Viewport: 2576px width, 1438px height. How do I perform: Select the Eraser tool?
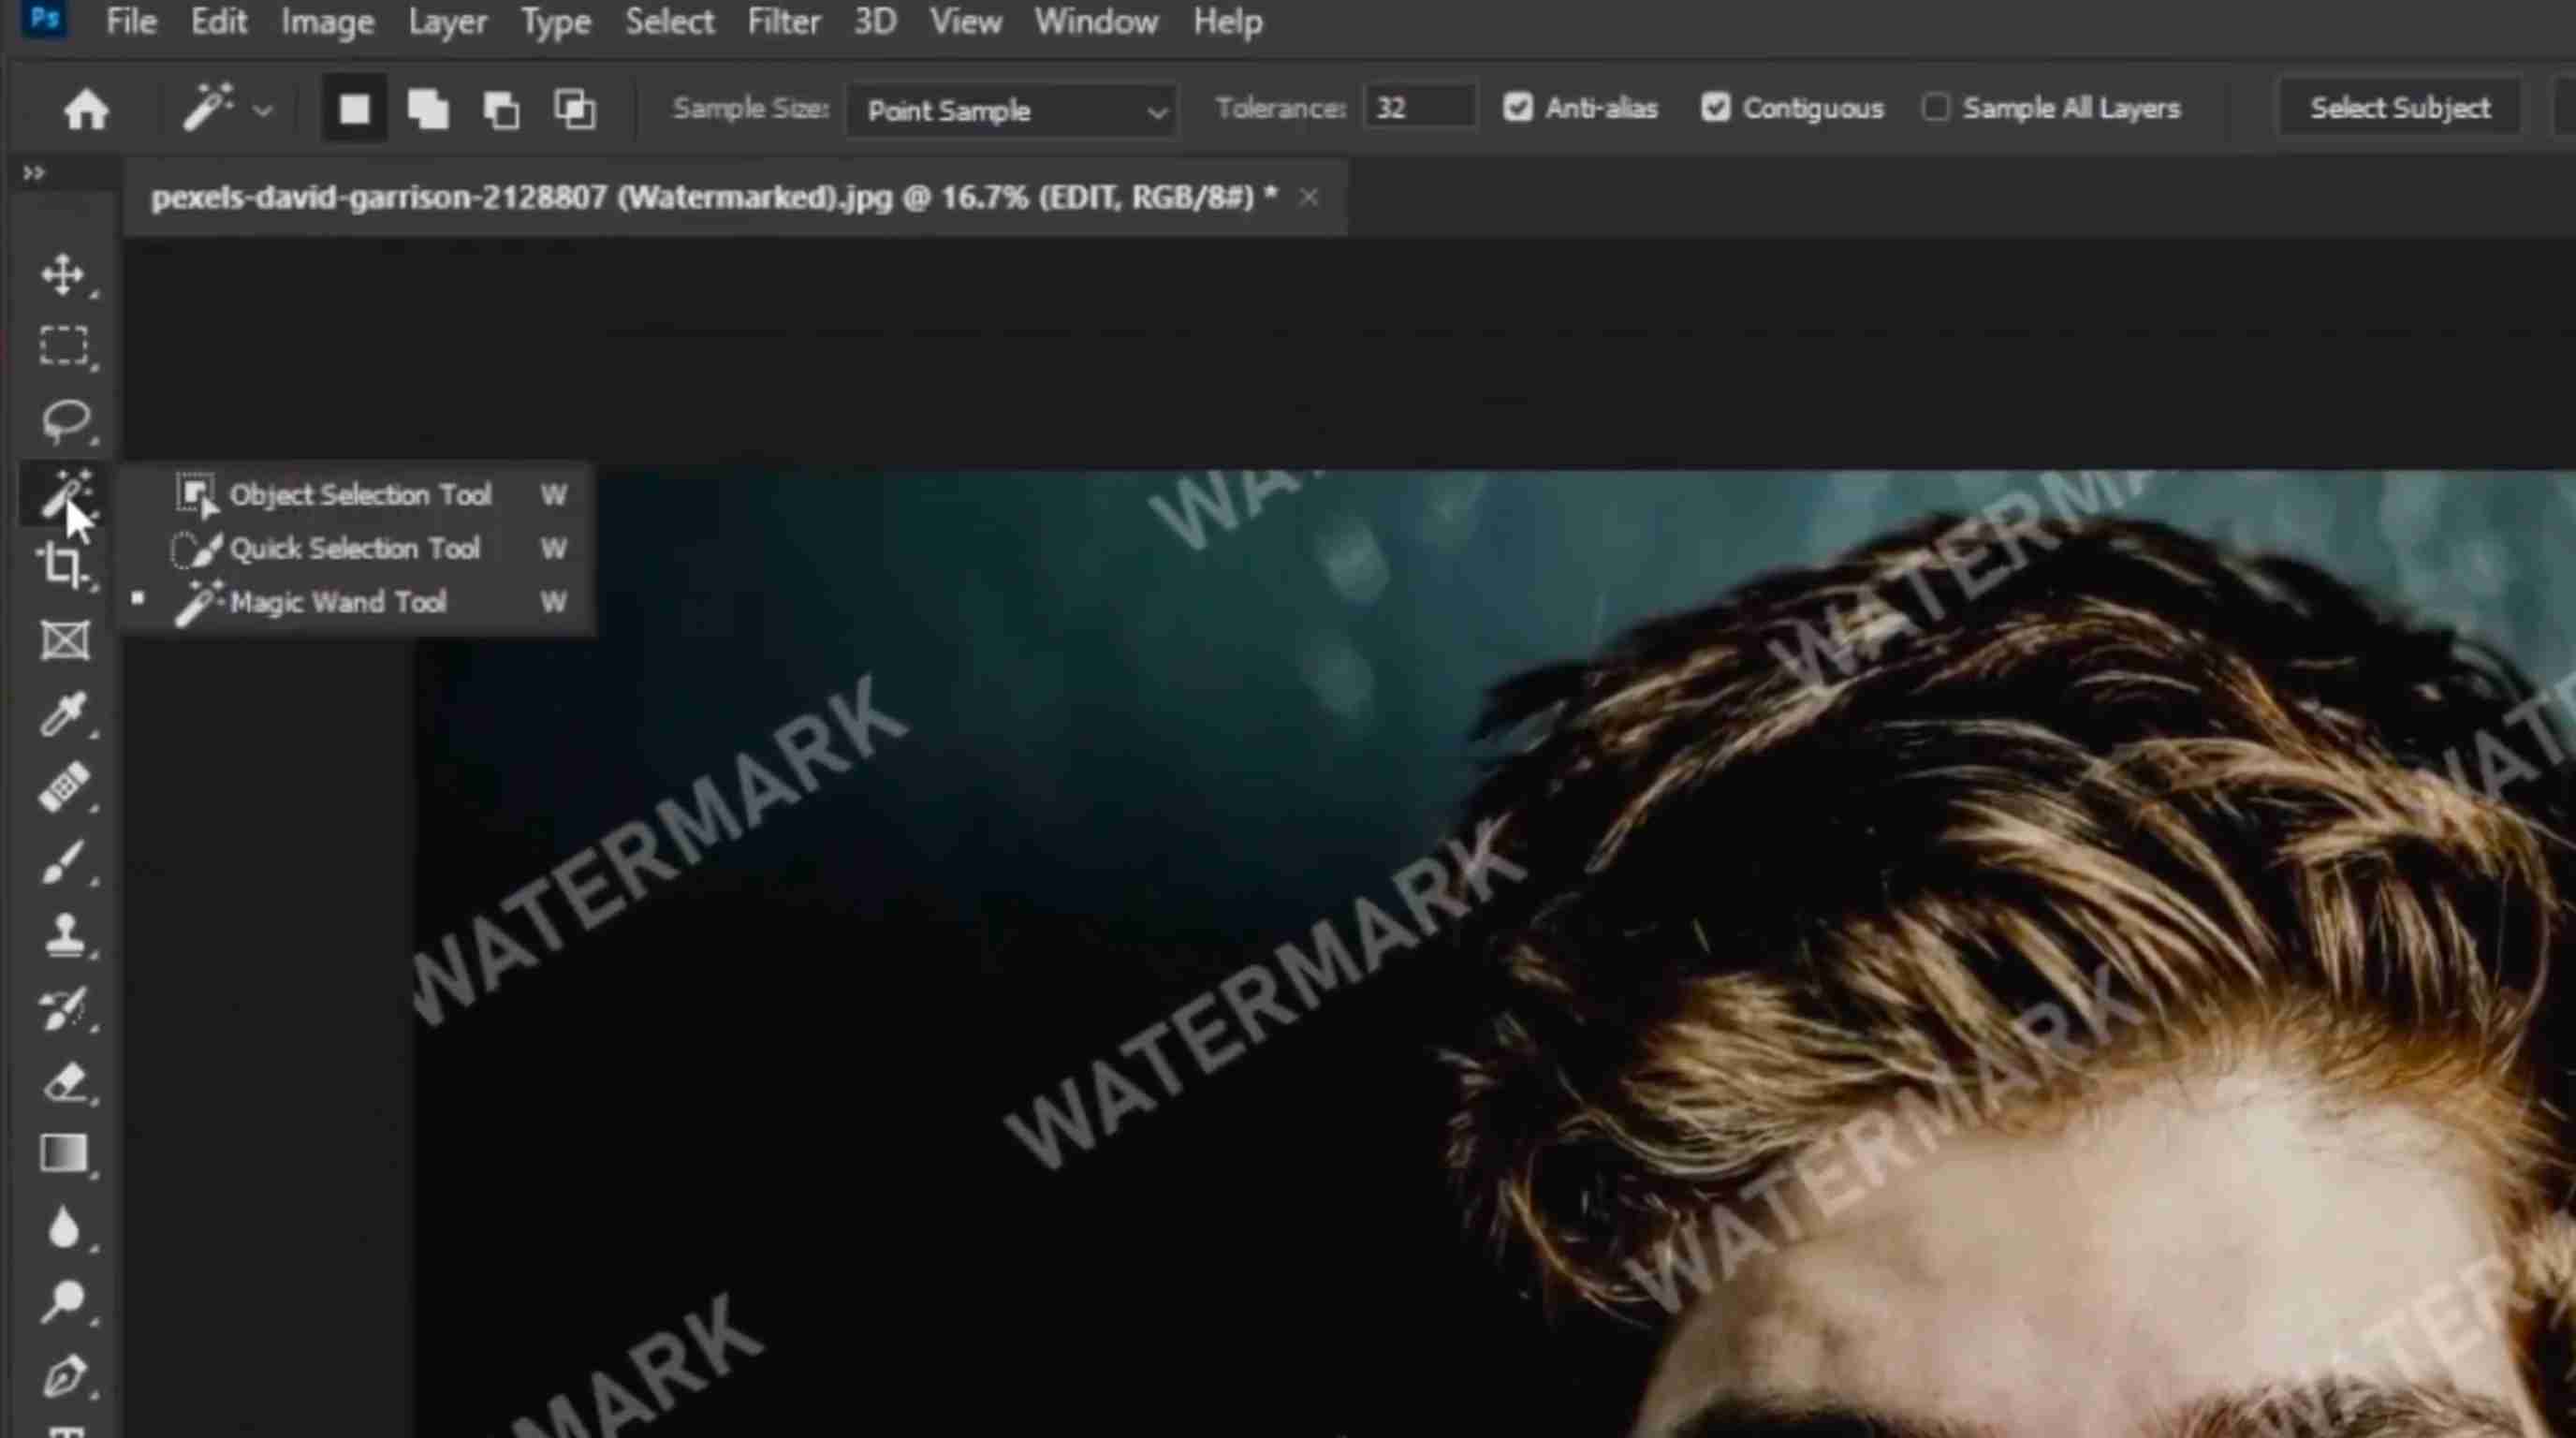point(65,1083)
